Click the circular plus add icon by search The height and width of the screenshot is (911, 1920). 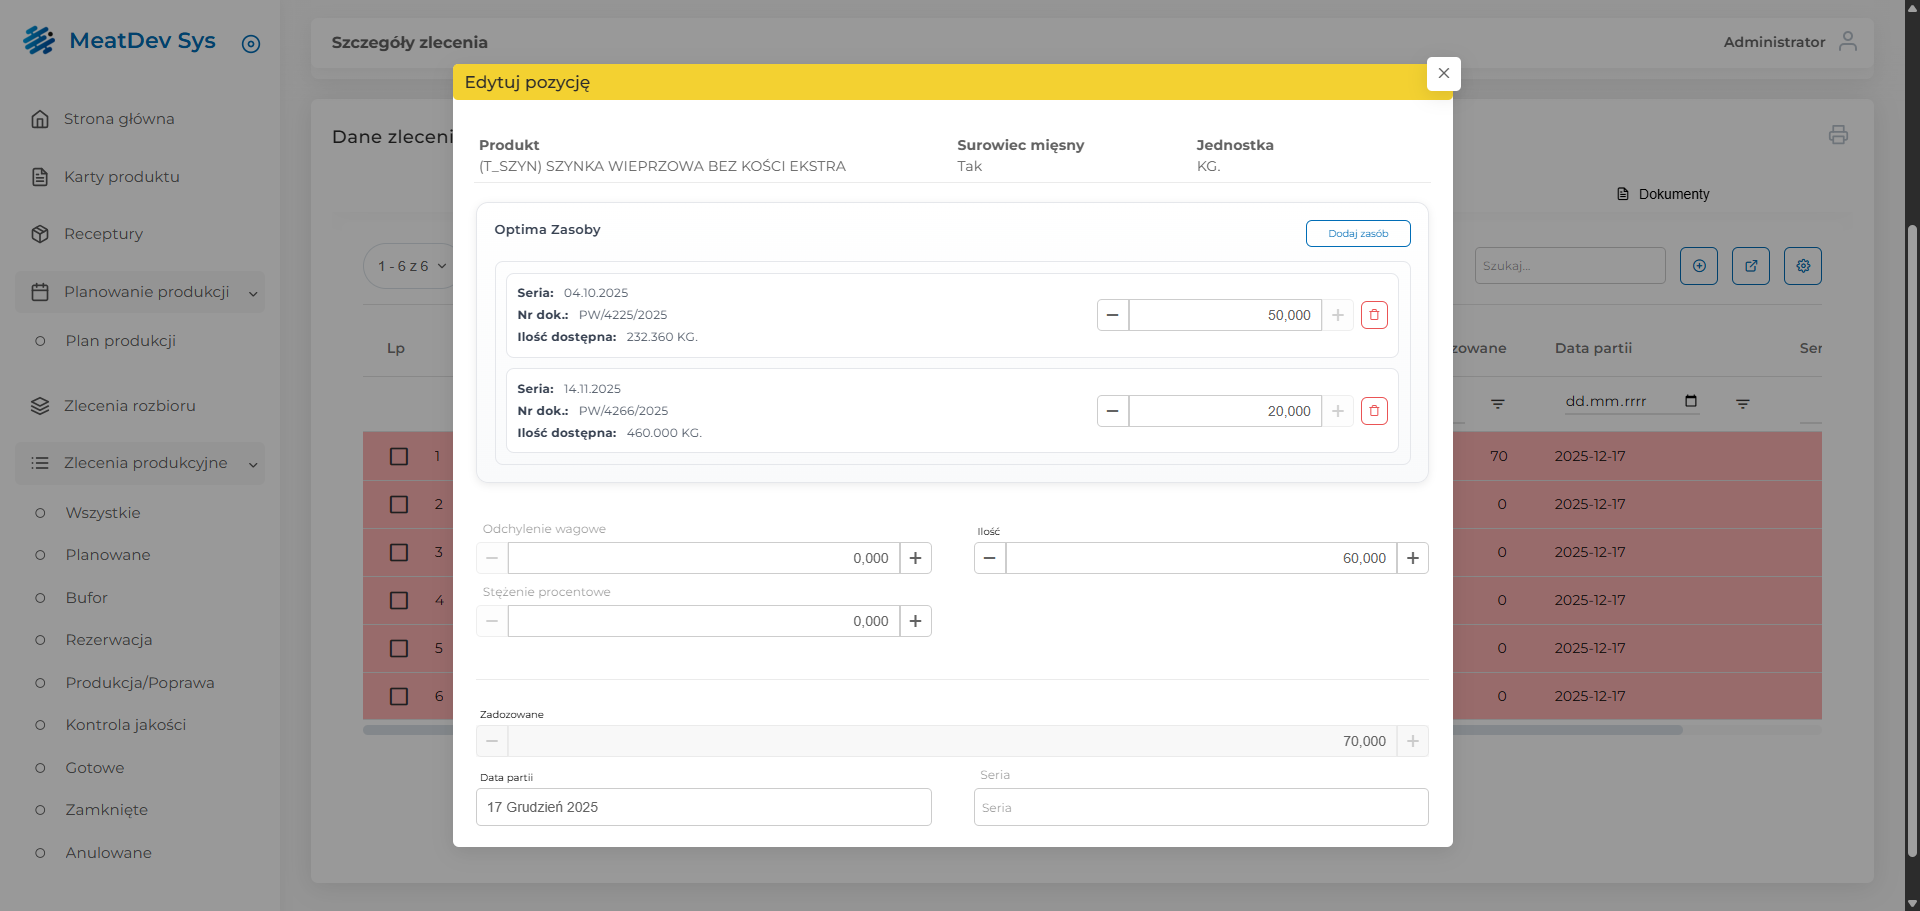click(x=1698, y=266)
